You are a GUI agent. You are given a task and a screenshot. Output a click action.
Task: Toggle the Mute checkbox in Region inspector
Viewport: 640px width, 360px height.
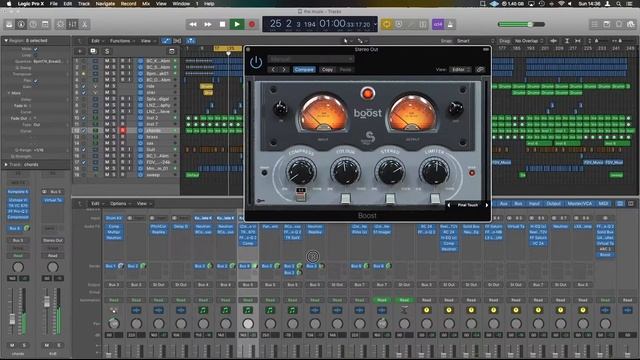[x=36, y=49]
